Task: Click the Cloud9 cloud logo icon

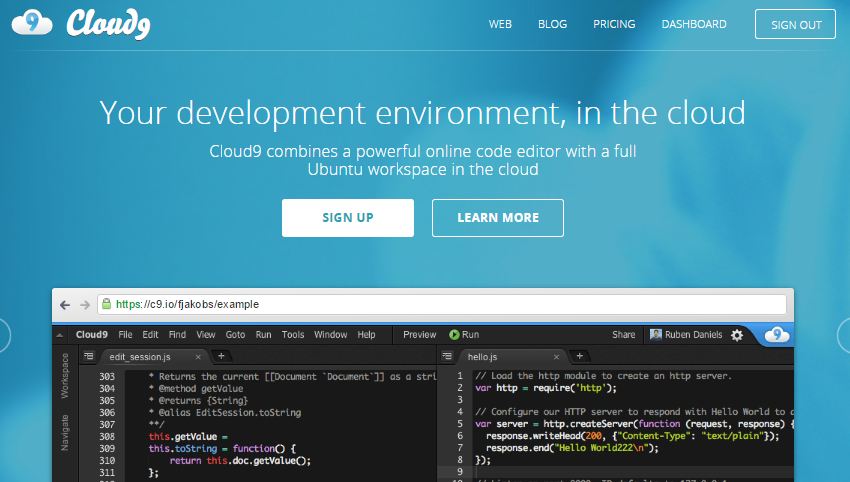Action: [x=32, y=23]
